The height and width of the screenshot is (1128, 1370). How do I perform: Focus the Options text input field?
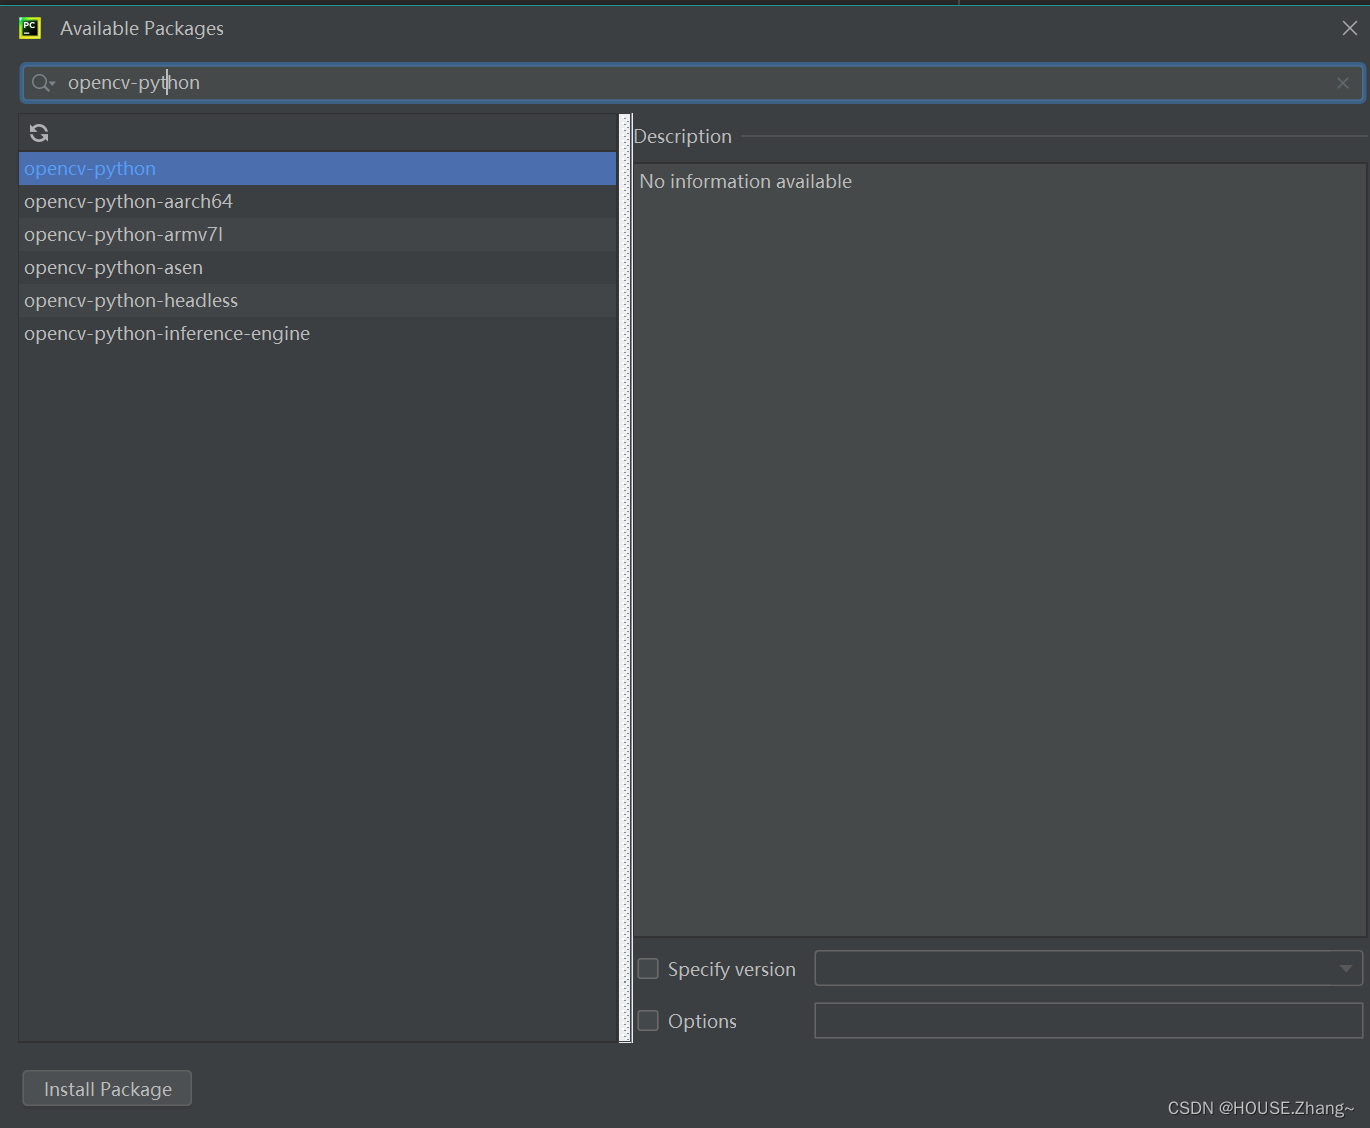pos(1088,1021)
